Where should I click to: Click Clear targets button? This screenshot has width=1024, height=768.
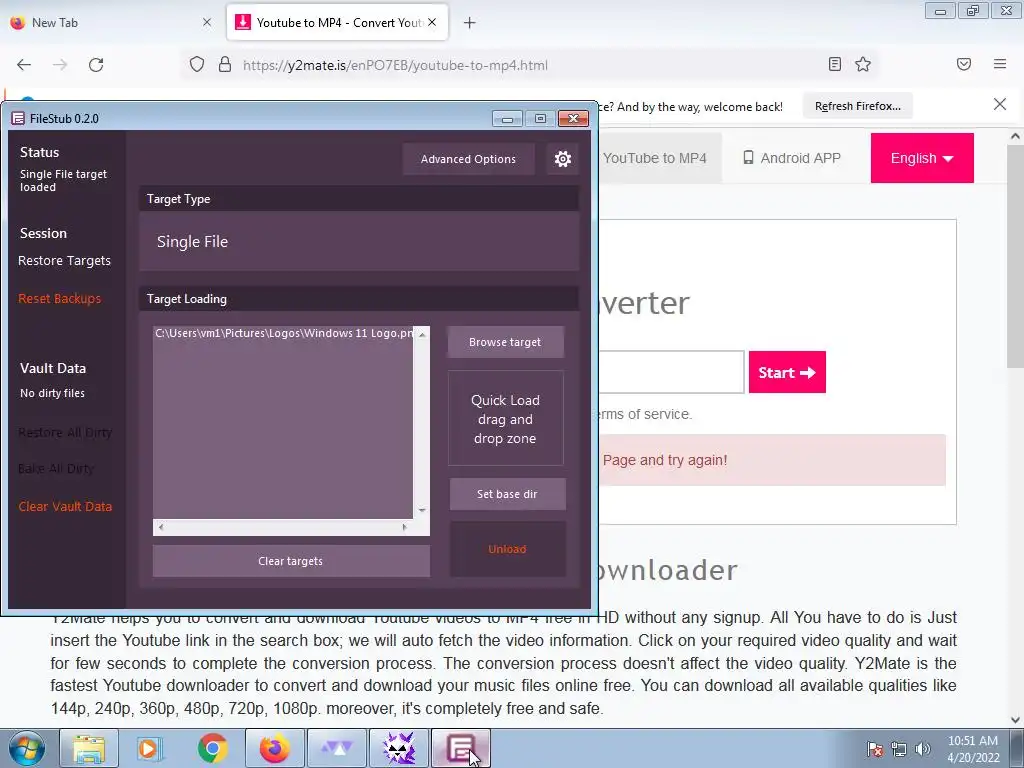pos(291,561)
